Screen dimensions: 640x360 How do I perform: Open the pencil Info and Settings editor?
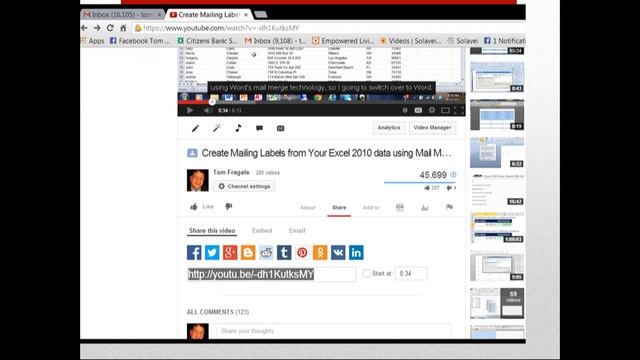pyautogui.click(x=196, y=128)
